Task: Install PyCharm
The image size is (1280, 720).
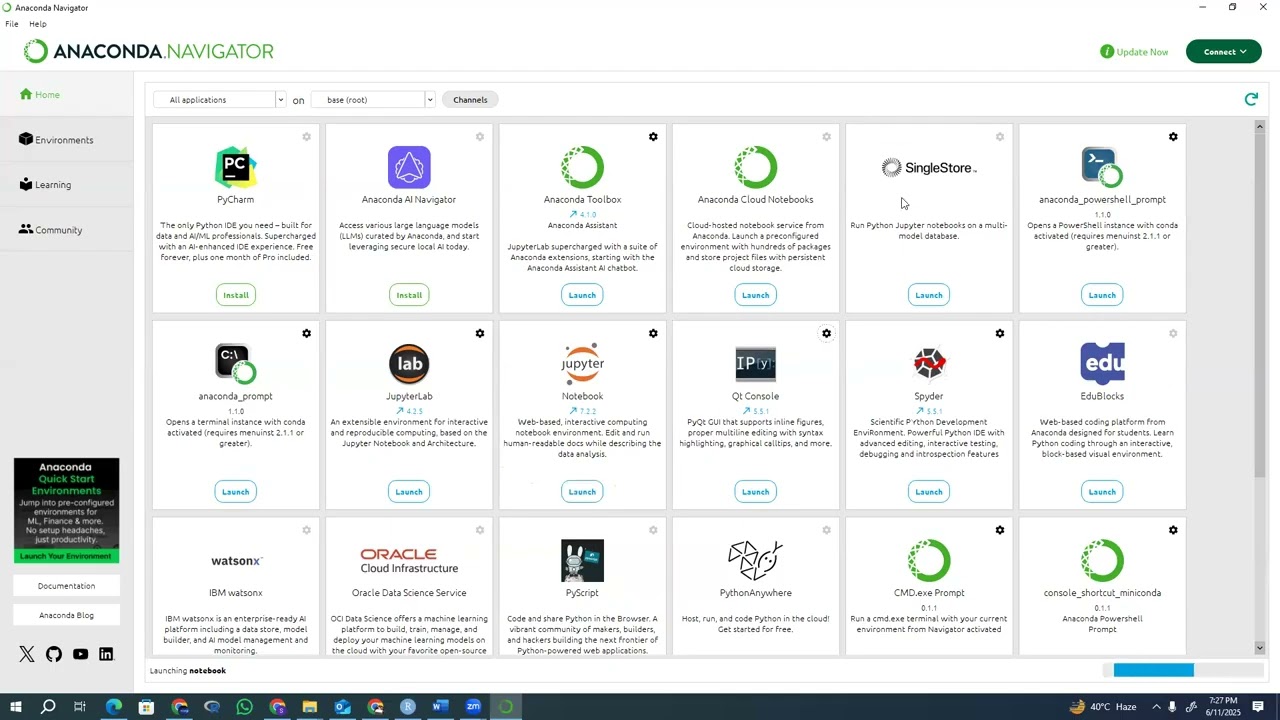Action: tap(236, 295)
